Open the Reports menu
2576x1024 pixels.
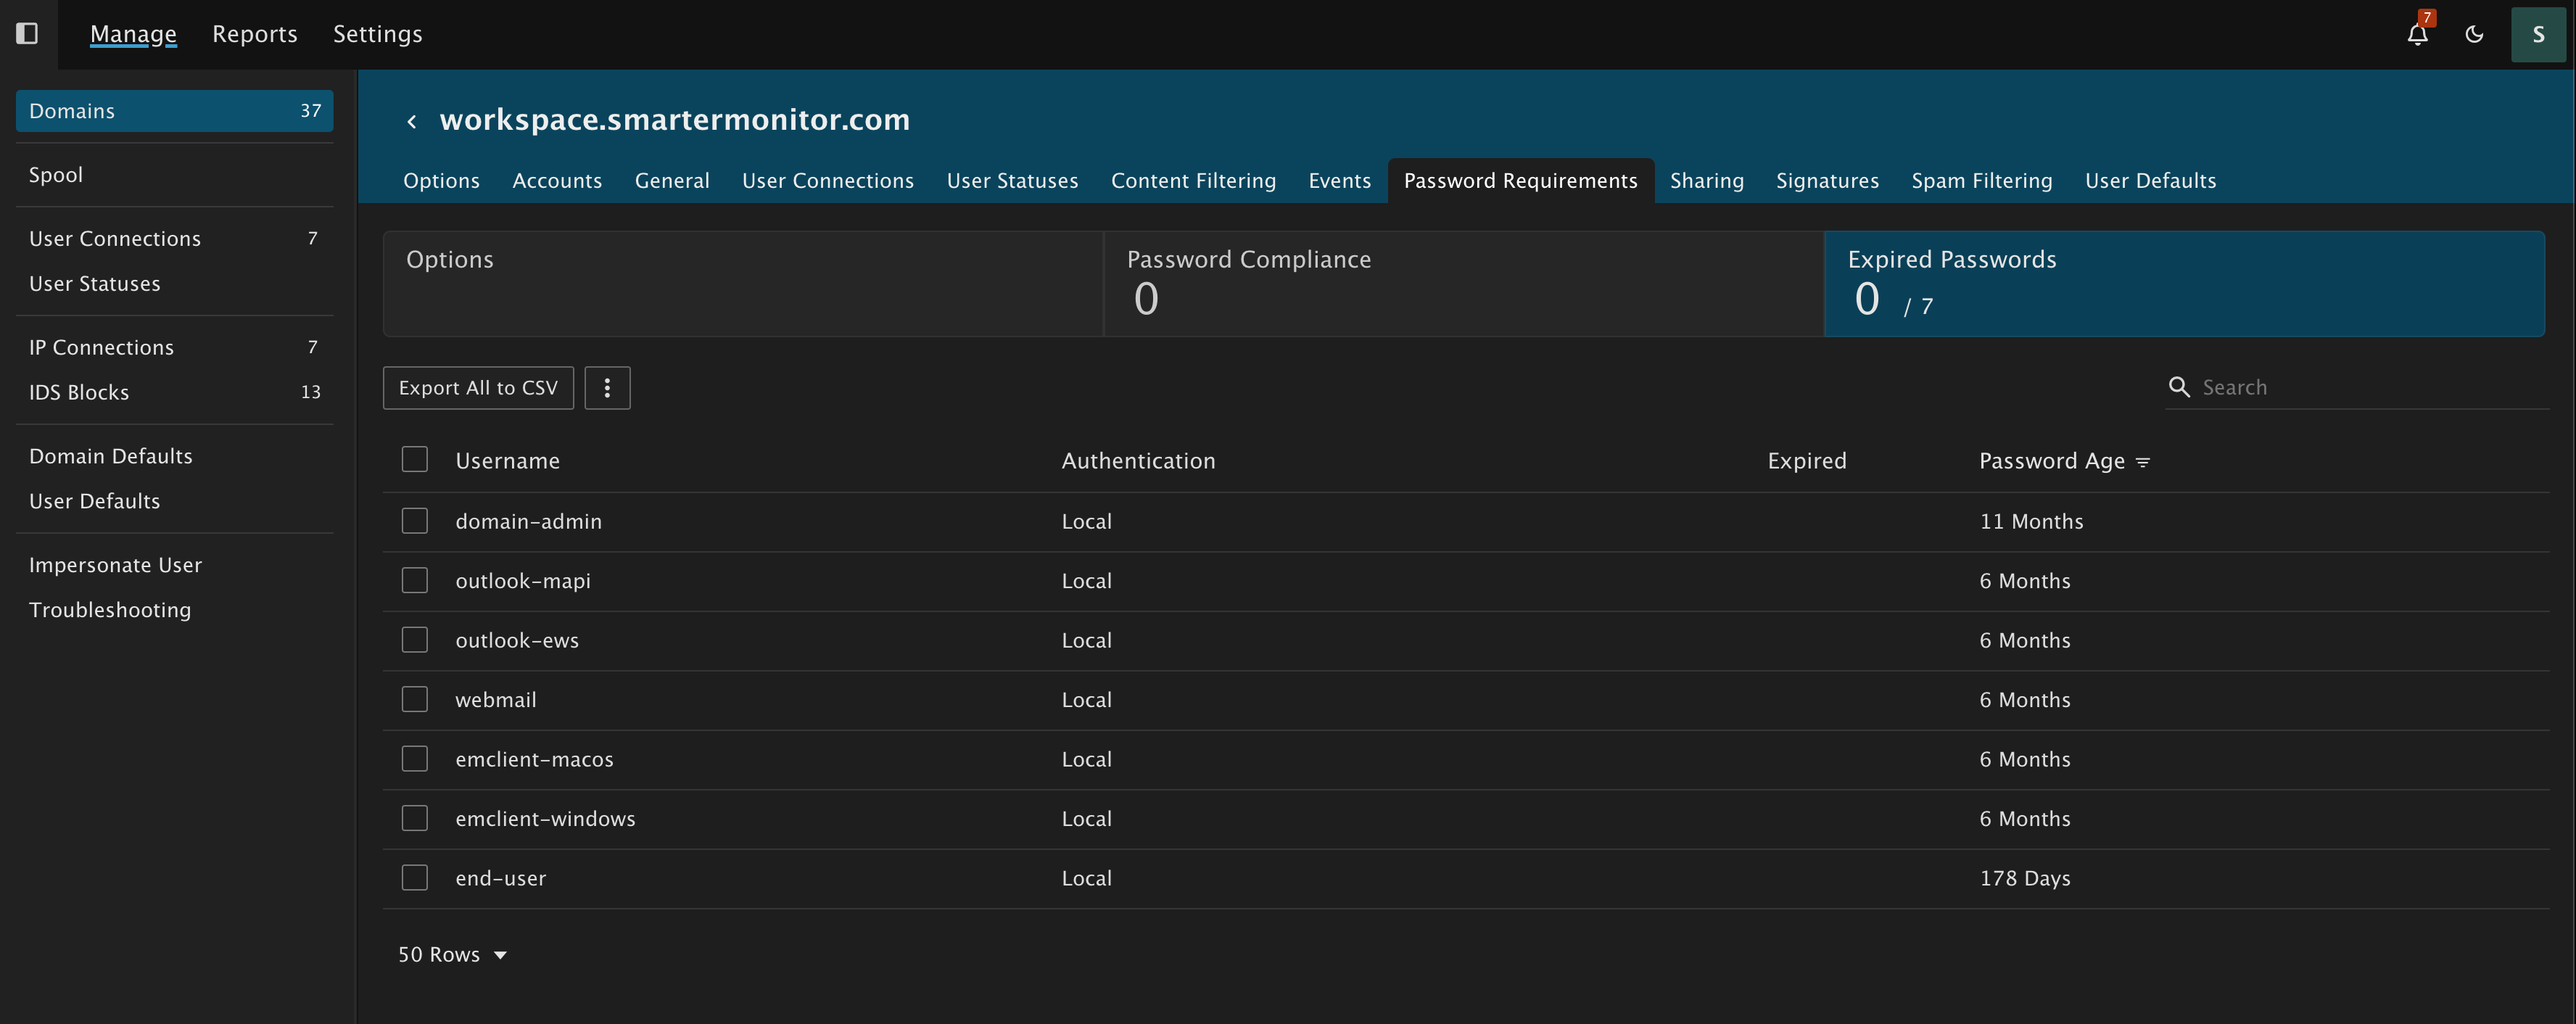pyautogui.click(x=254, y=34)
